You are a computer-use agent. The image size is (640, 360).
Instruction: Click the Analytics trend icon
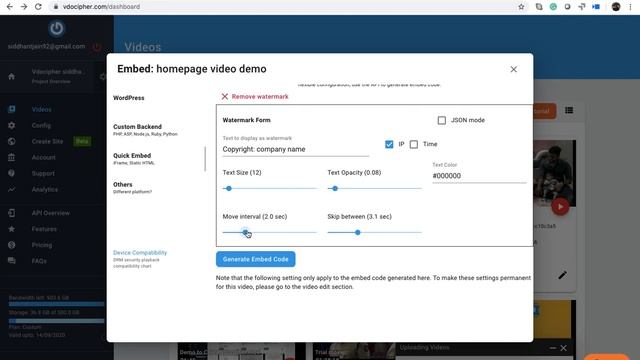click(x=11, y=189)
